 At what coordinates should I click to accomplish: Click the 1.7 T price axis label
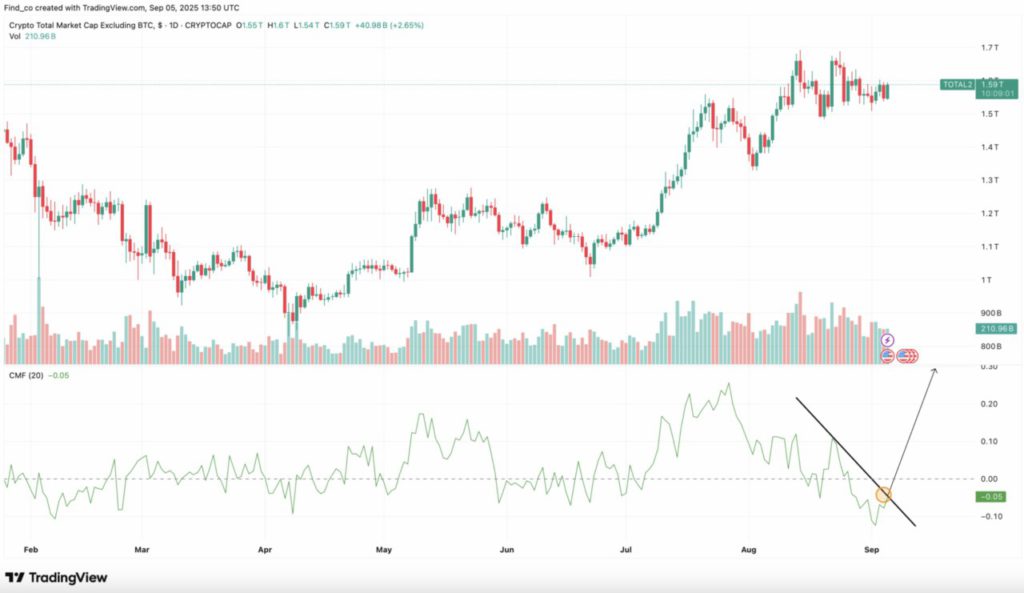pyautogui.click(x=991, y=48)
